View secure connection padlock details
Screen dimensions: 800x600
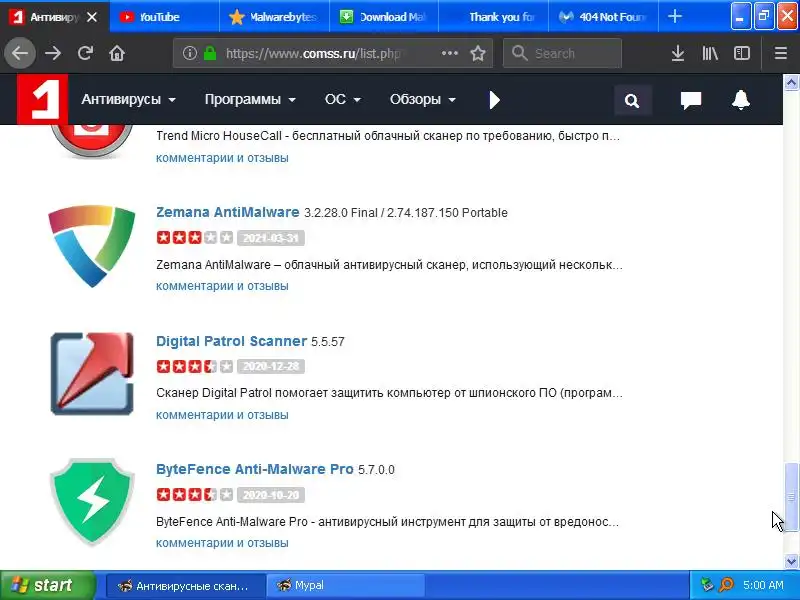pyautogui.click(x=210, y=53)
